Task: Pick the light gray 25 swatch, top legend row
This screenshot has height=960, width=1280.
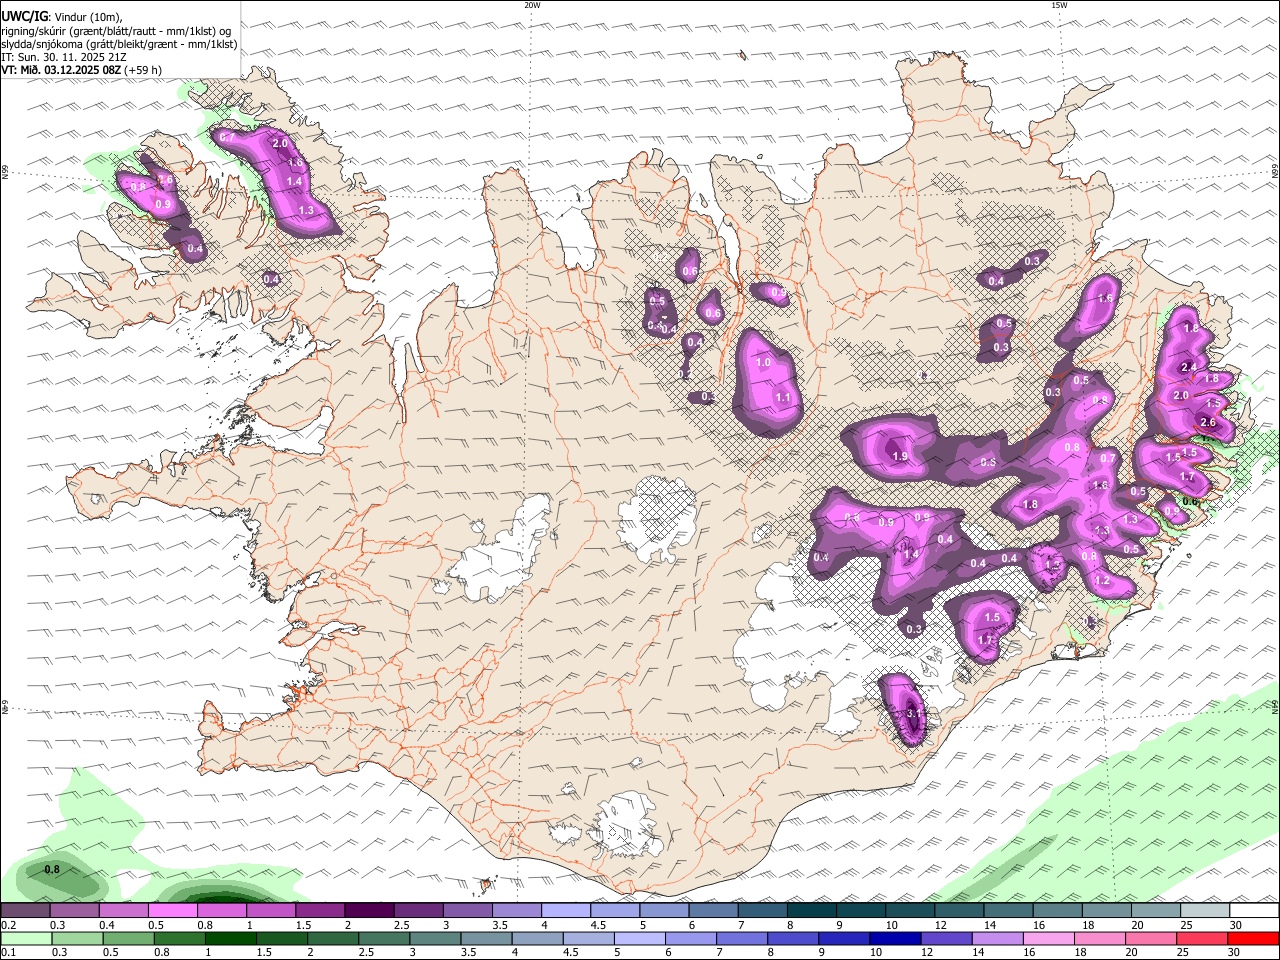Action: (x=1205, y=910)
